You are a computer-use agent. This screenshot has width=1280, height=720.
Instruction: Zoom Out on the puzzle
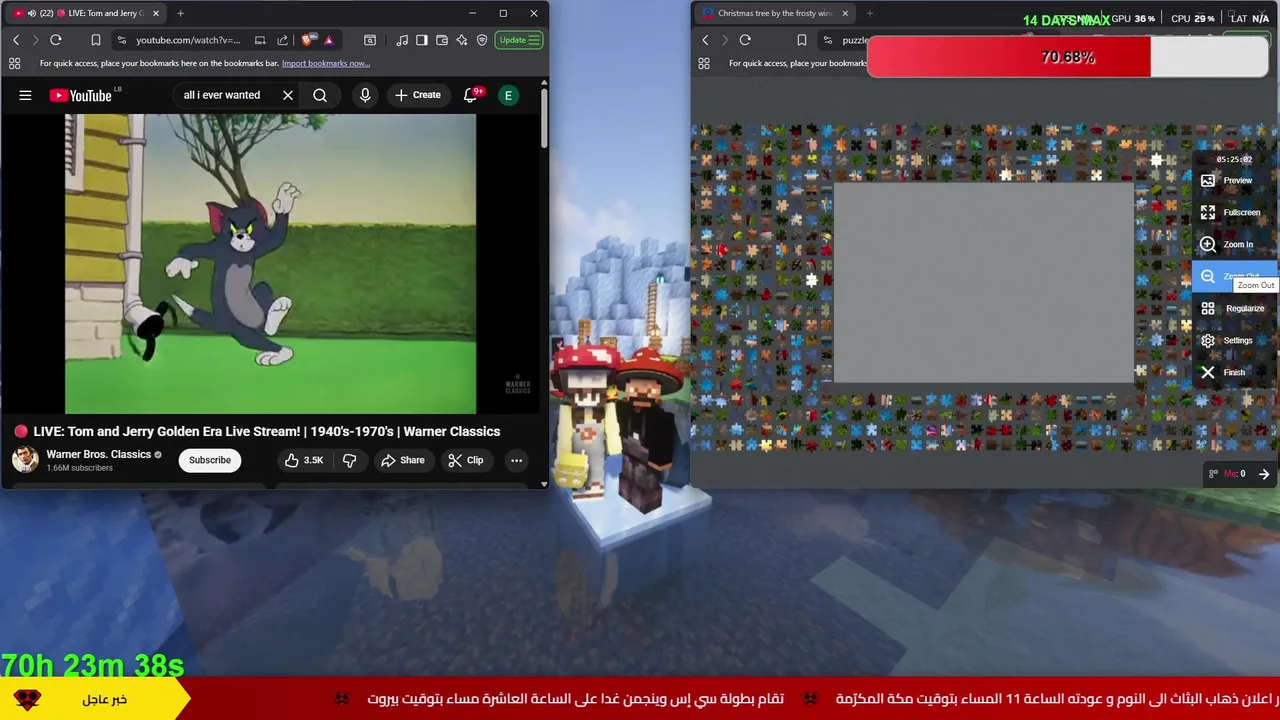(x=1235, y=277)
